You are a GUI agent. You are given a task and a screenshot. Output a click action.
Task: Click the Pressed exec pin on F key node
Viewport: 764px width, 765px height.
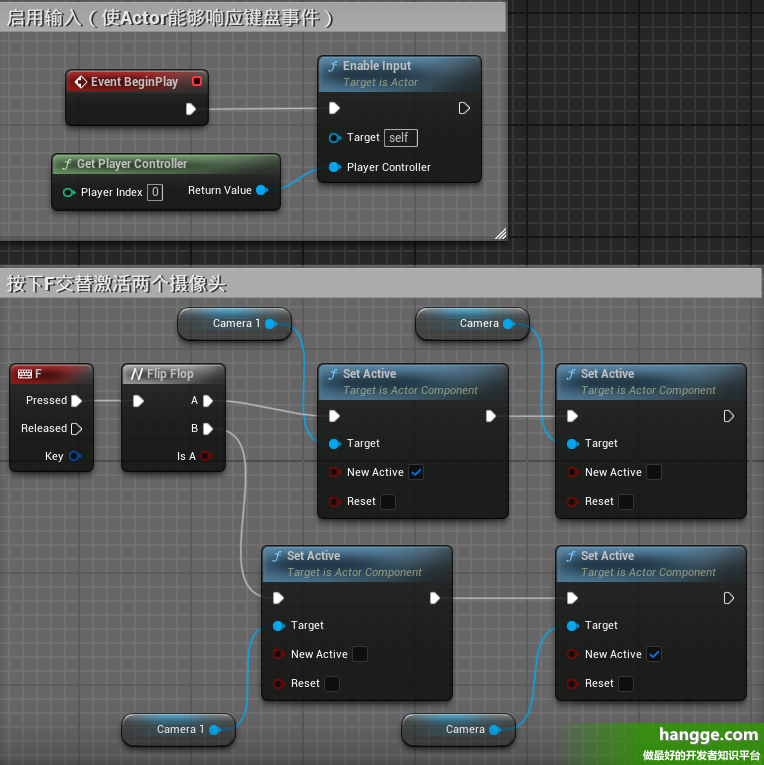77,401
